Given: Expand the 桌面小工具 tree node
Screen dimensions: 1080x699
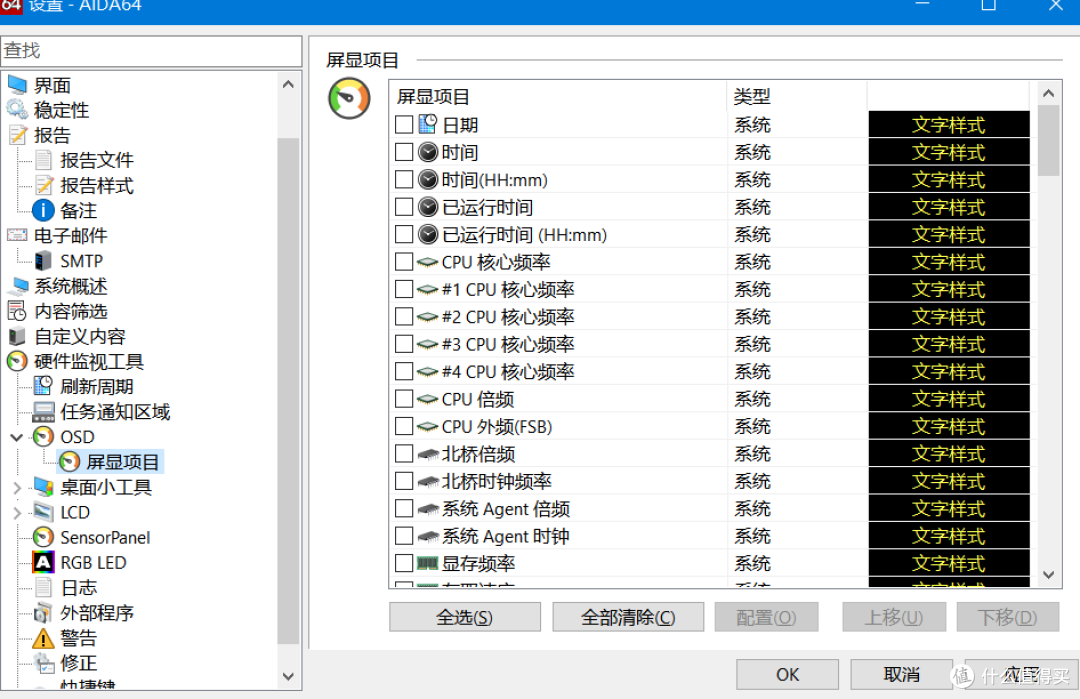Looking at the screenshot, I should point(17,488).
